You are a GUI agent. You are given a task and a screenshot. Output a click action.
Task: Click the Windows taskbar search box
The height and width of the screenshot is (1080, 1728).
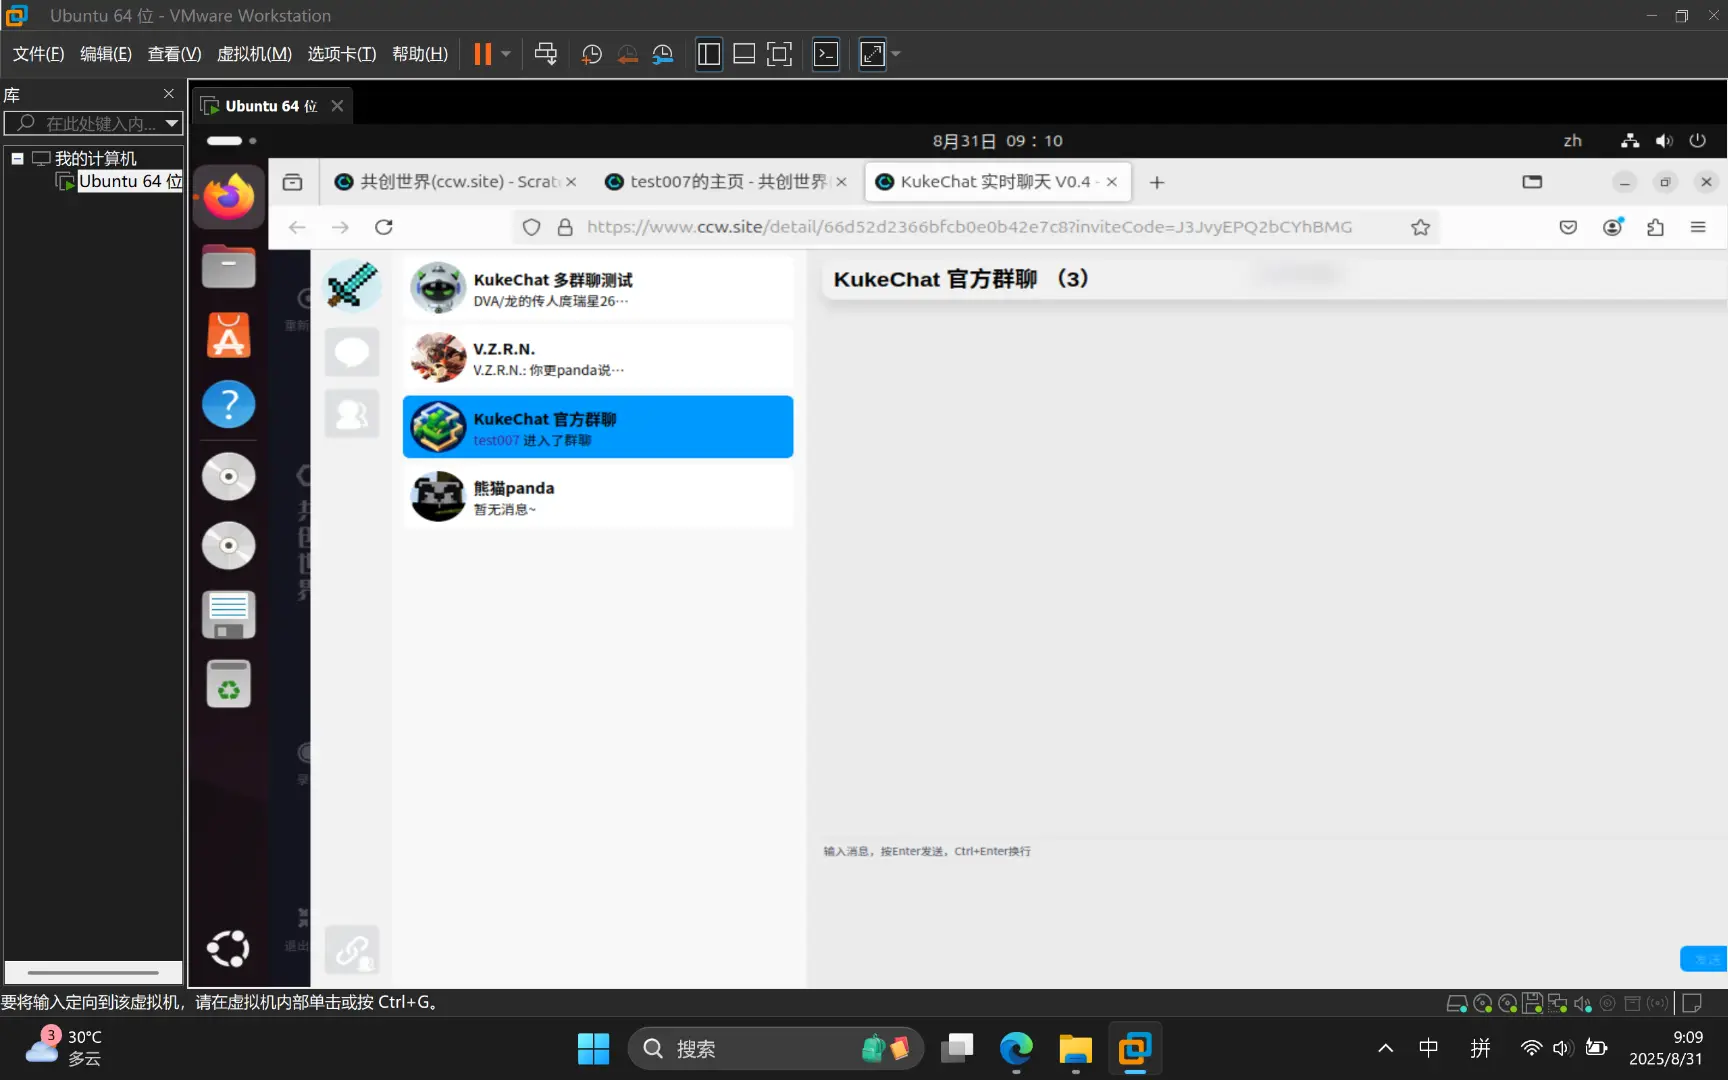click(x=775, y=1048)
